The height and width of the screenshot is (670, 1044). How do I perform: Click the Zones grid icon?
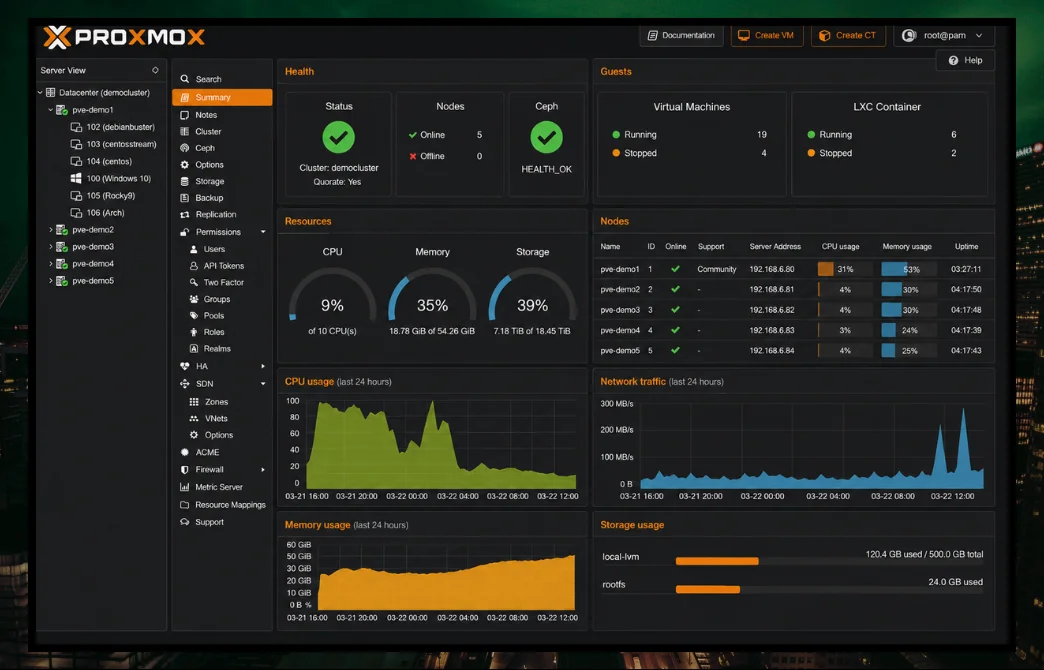click(194, 402)
